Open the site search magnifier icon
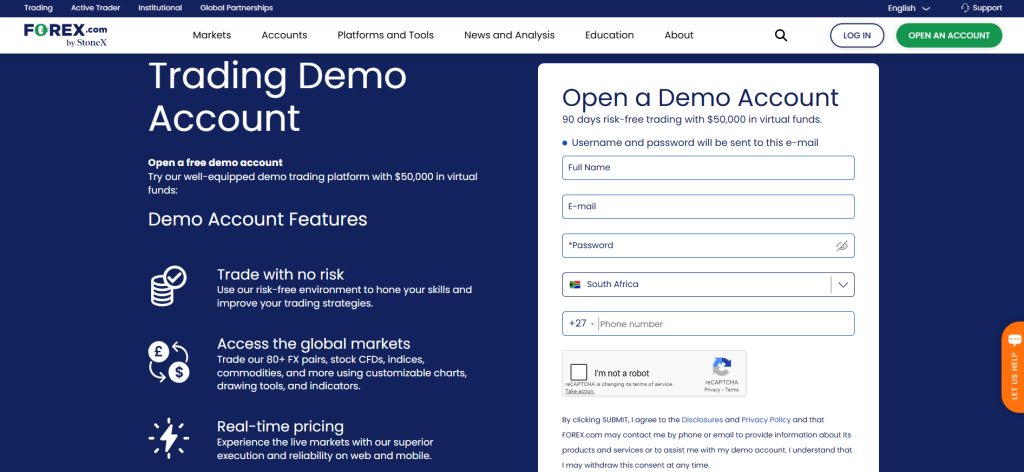Viewport: 1024px width, 472px height. 780,35
